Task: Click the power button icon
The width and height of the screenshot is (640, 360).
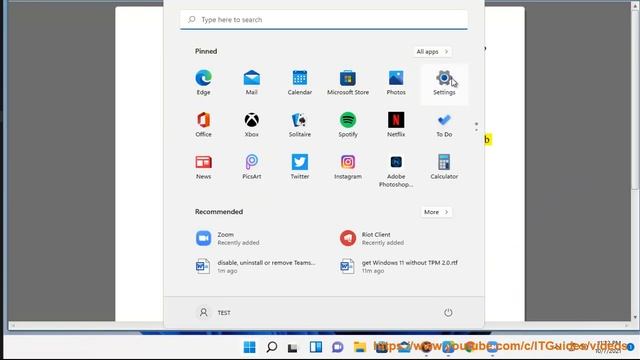Action: tap(448, 313)
